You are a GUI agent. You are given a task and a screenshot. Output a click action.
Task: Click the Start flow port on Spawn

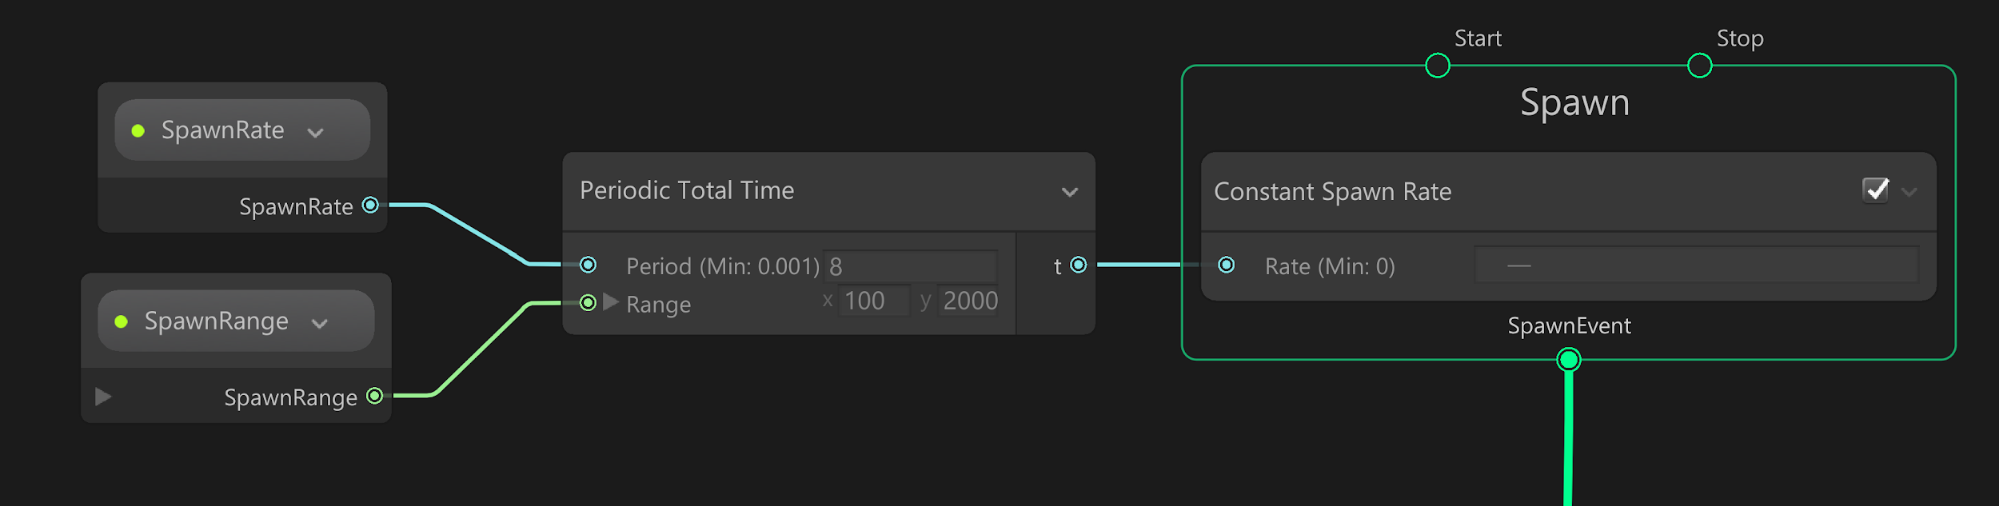(1437, 66)
